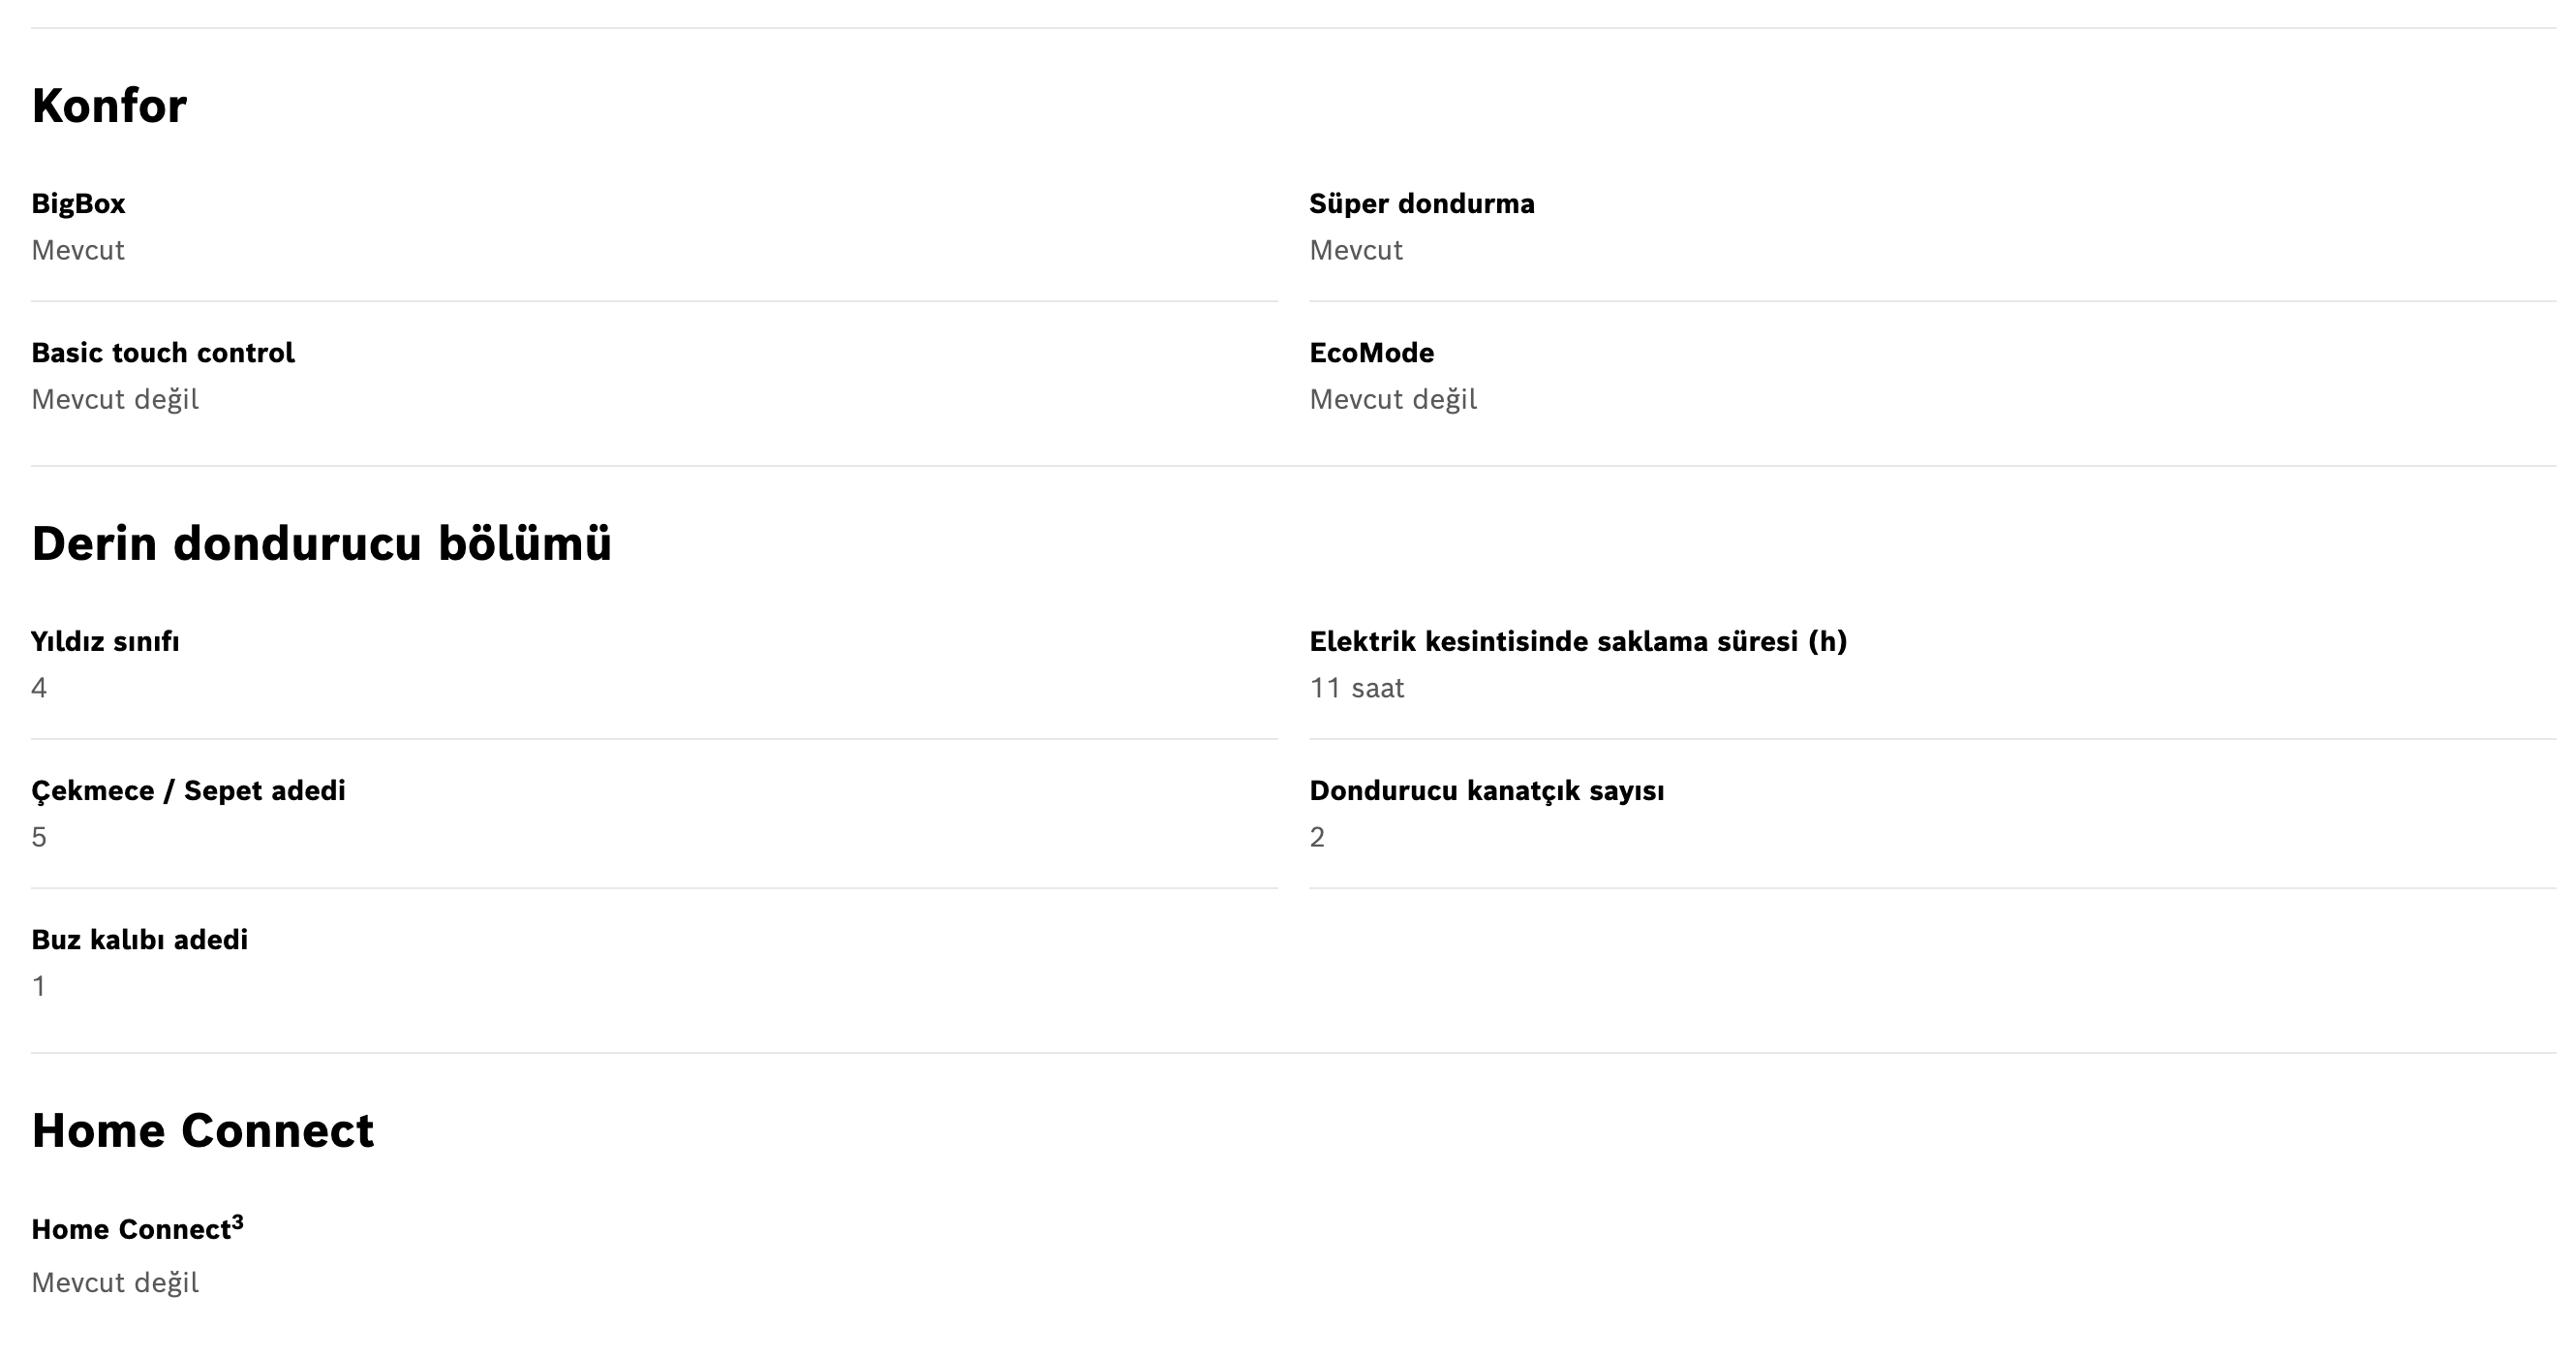This screenshot has width=2576, height=1358.
Task: Click the Home Connect specification label
Action: point(131,1229)
